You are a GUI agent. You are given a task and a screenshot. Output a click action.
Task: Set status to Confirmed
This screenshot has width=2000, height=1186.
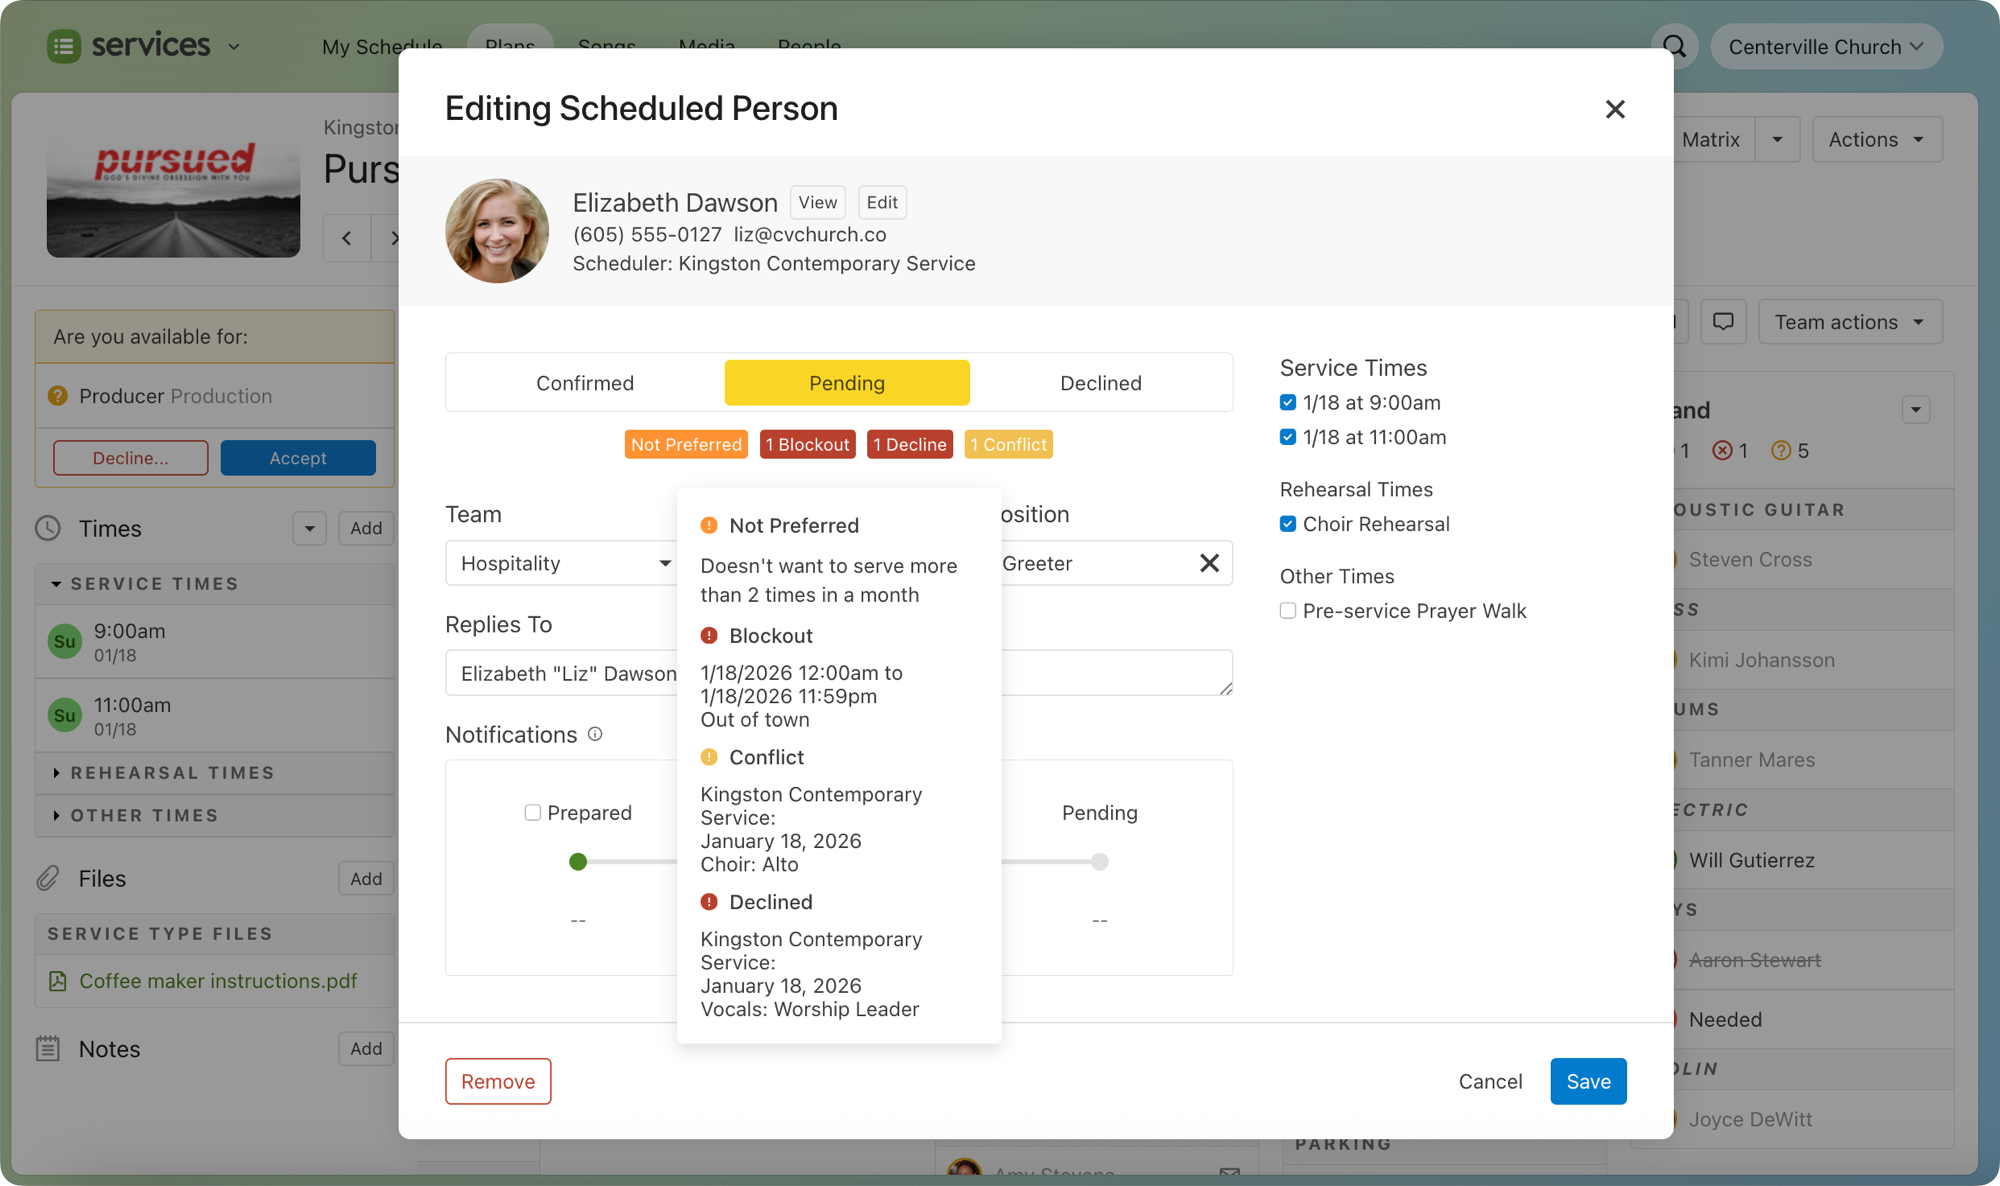[x=585, y=383]
